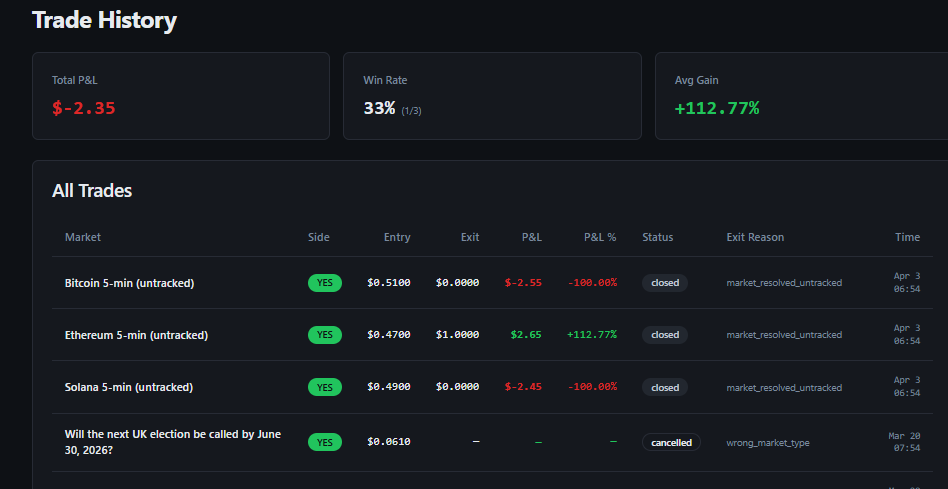Select the Bitcoin entry price $0.5100
This screenshot has width=948, height=489.
click(x=389, y=283)
